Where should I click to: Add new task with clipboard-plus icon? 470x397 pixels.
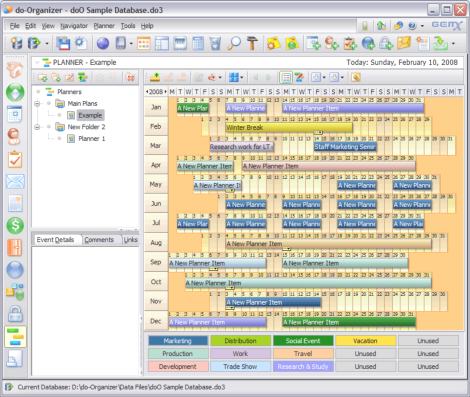pyautogui.click(x=350, y=43)
